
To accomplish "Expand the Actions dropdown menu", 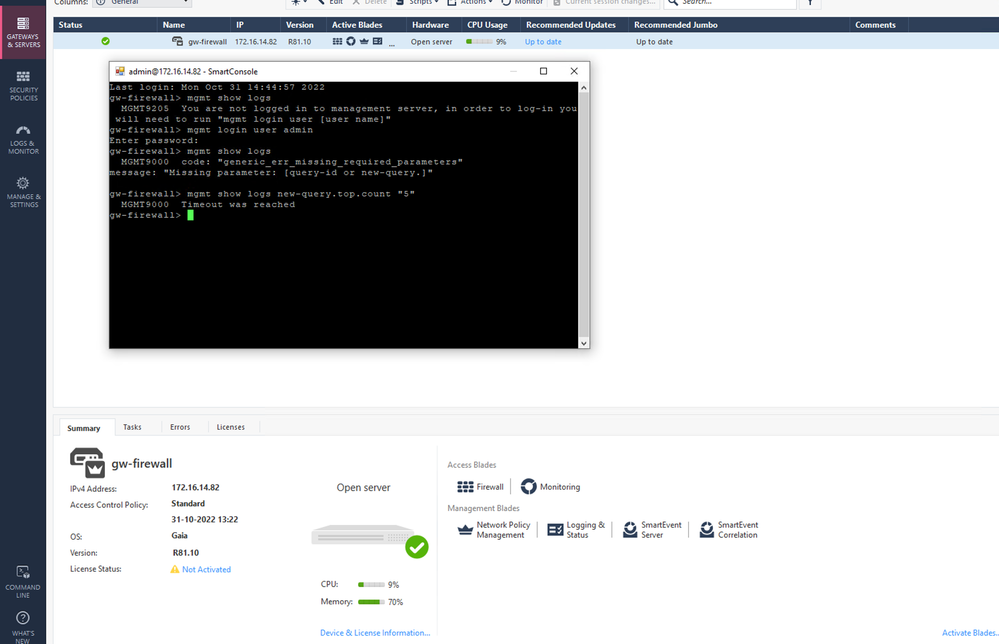I will coord(474,3).
